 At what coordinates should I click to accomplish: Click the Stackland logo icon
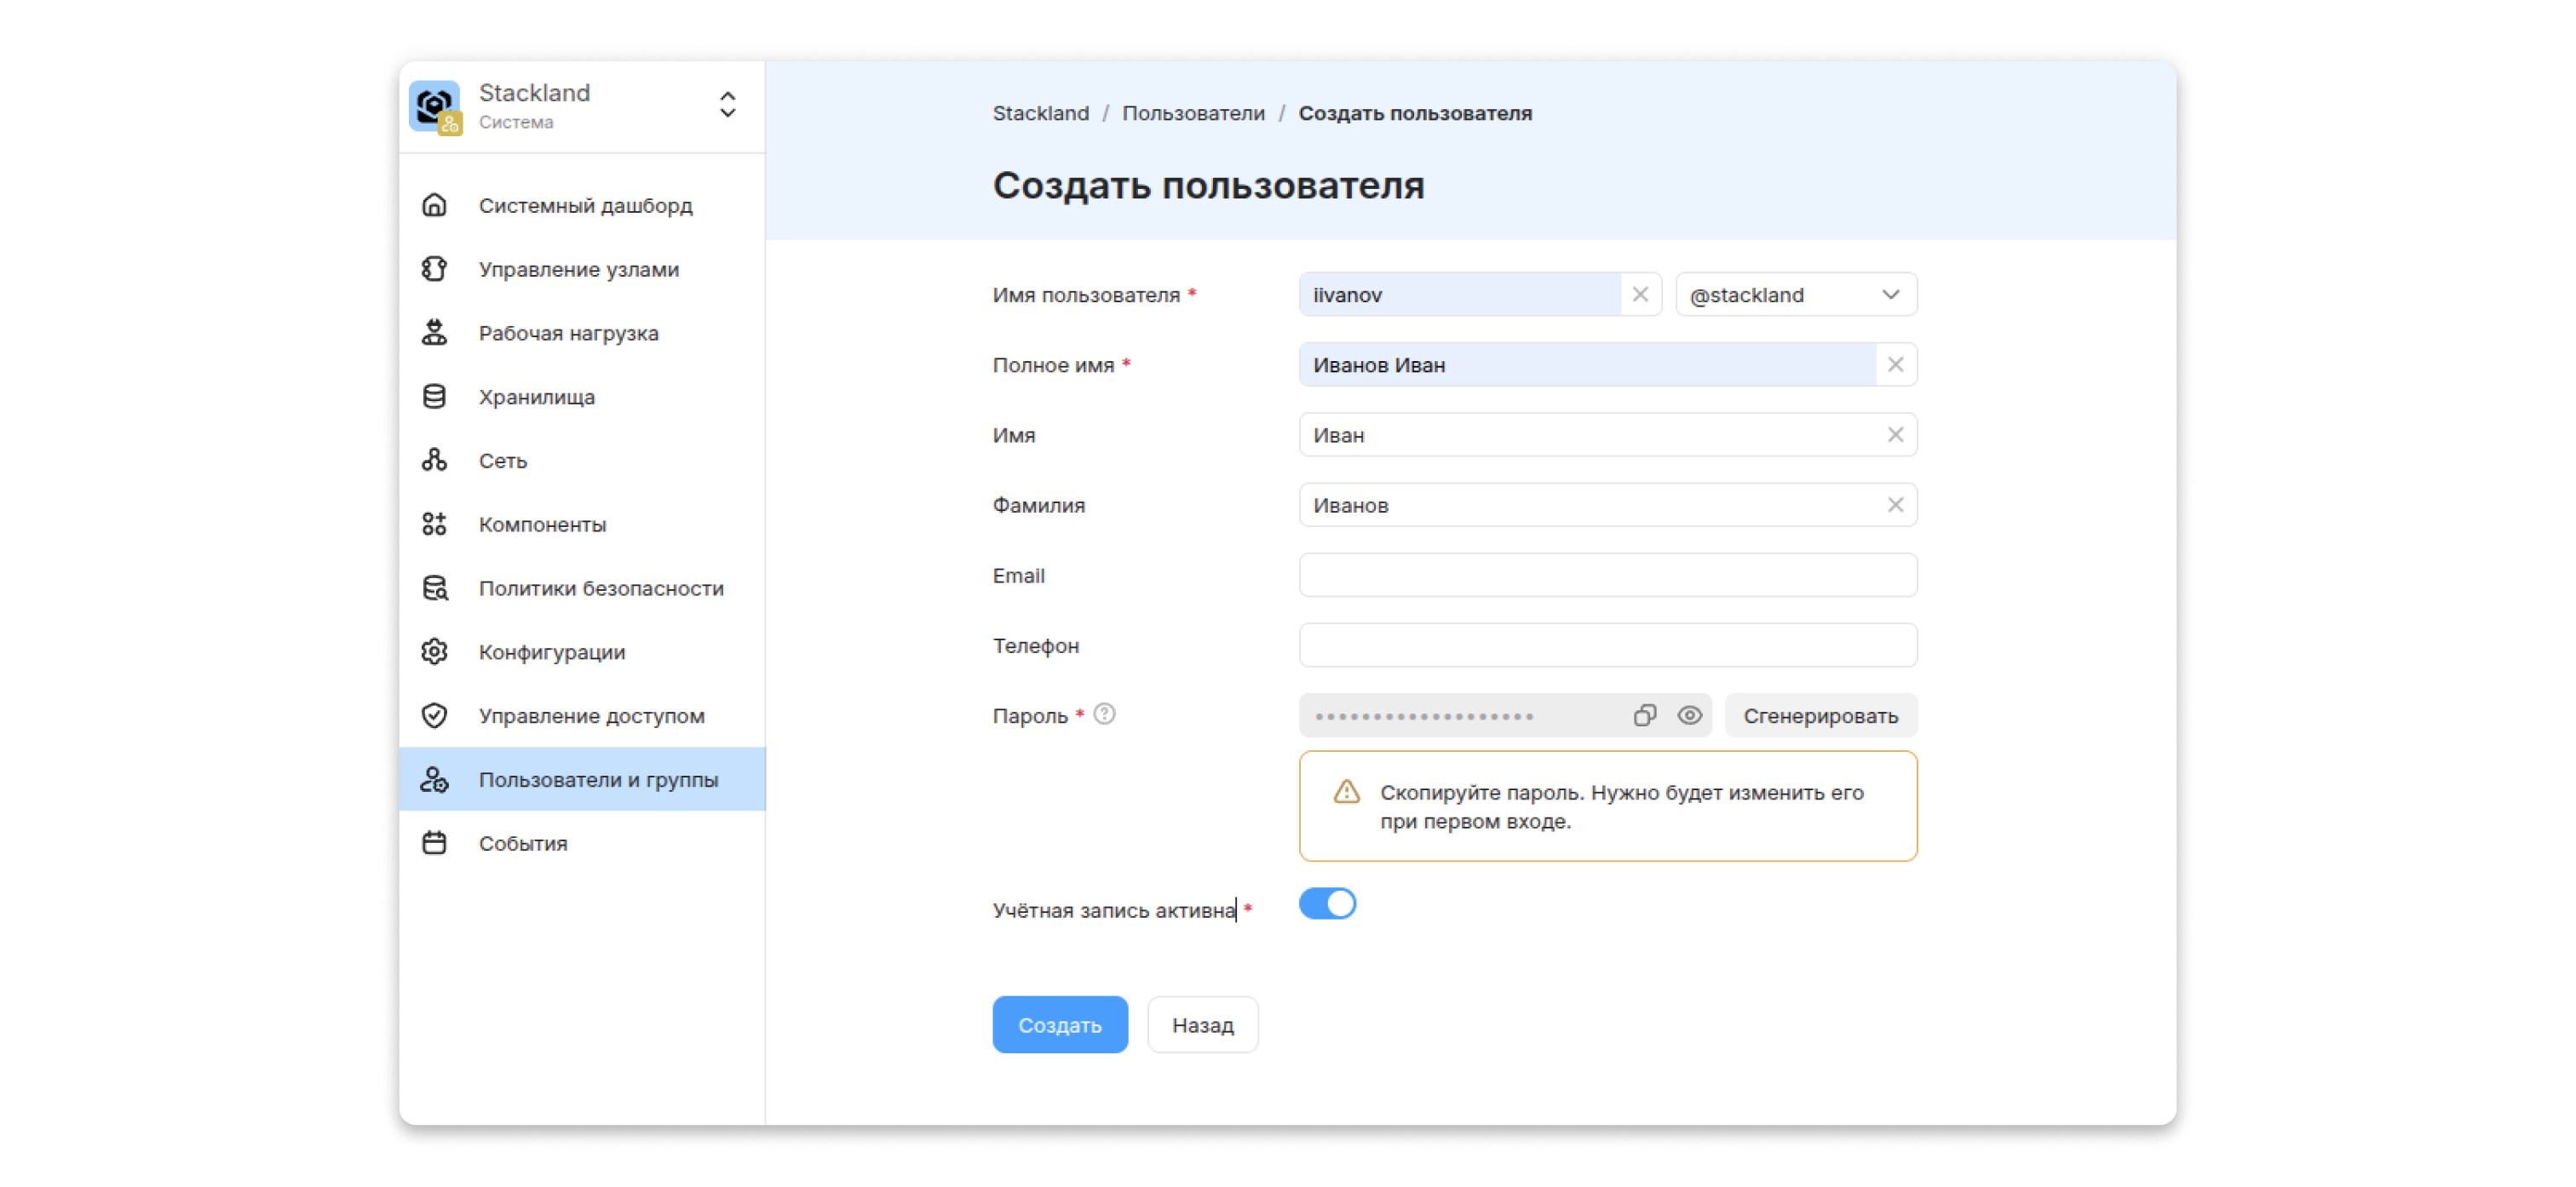[435, 107]
